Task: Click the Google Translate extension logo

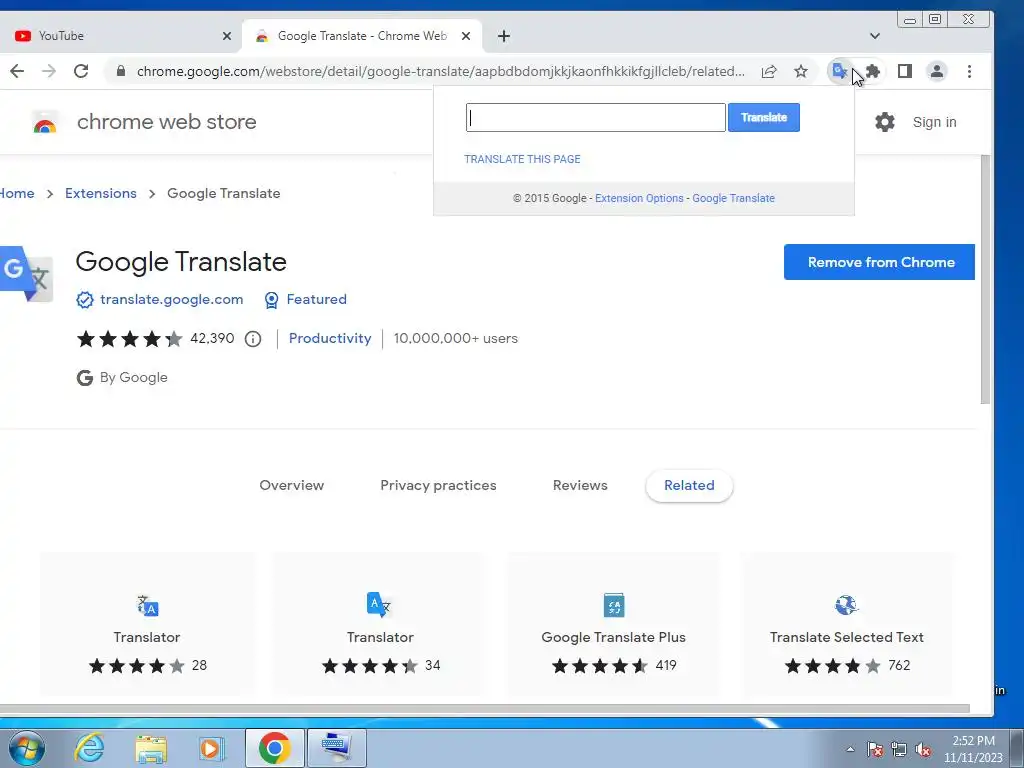Action: pyautogui.click(x=26, y=274)
